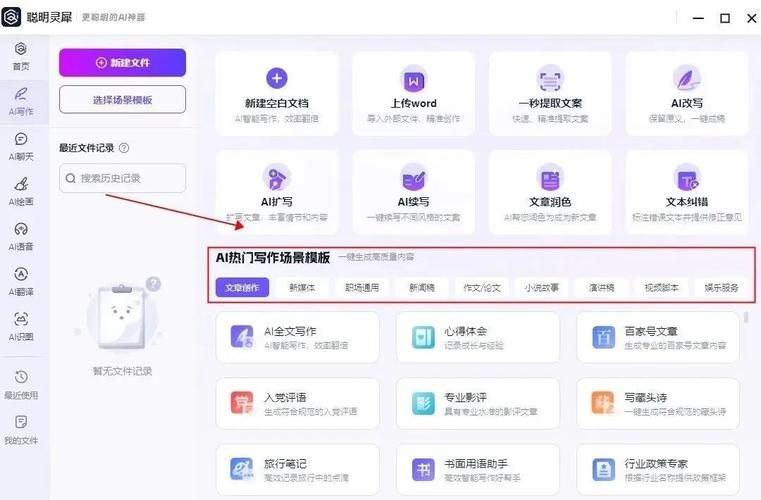Click the template list scrollbar
The width and height of the screenshot is (761, 500).
(x=746, y=317)
